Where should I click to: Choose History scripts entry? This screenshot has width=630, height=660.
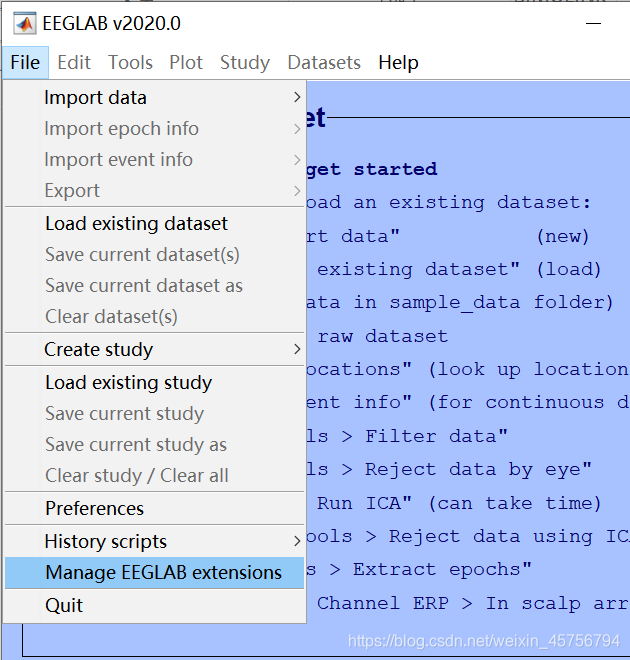click(154, 542)
